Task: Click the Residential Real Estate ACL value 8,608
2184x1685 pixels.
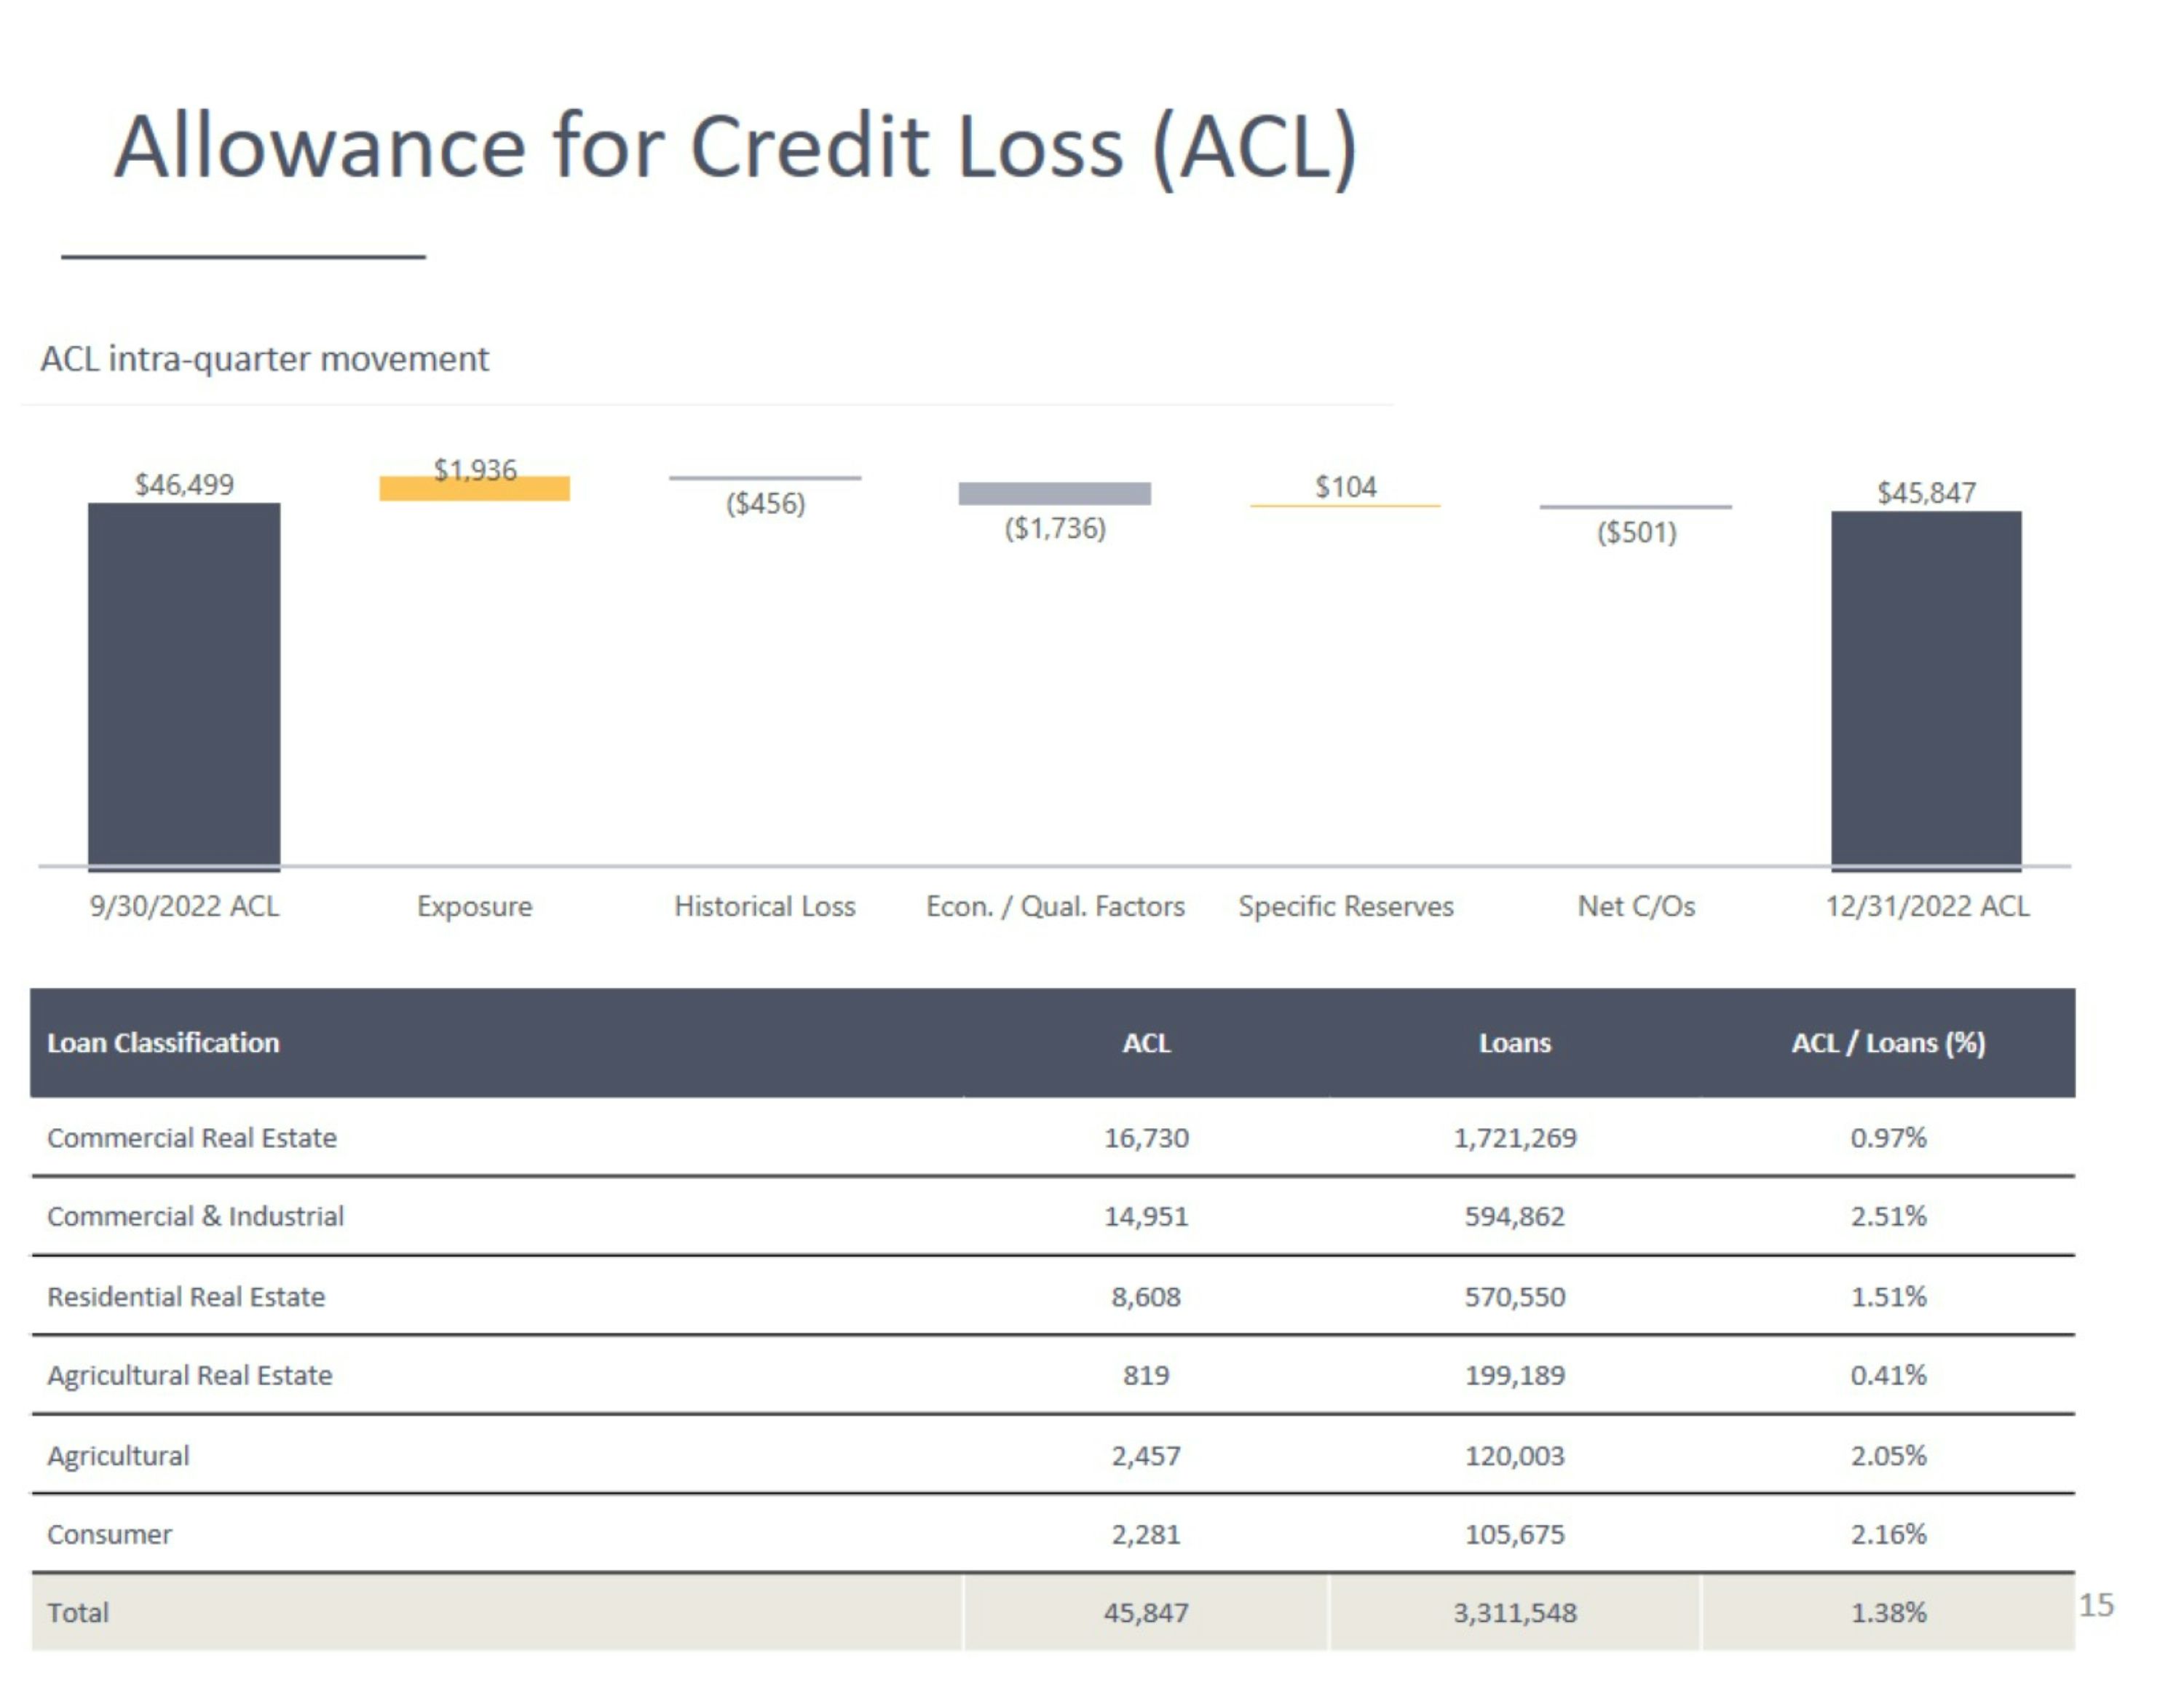Action: click(x=1146, y=1297)
